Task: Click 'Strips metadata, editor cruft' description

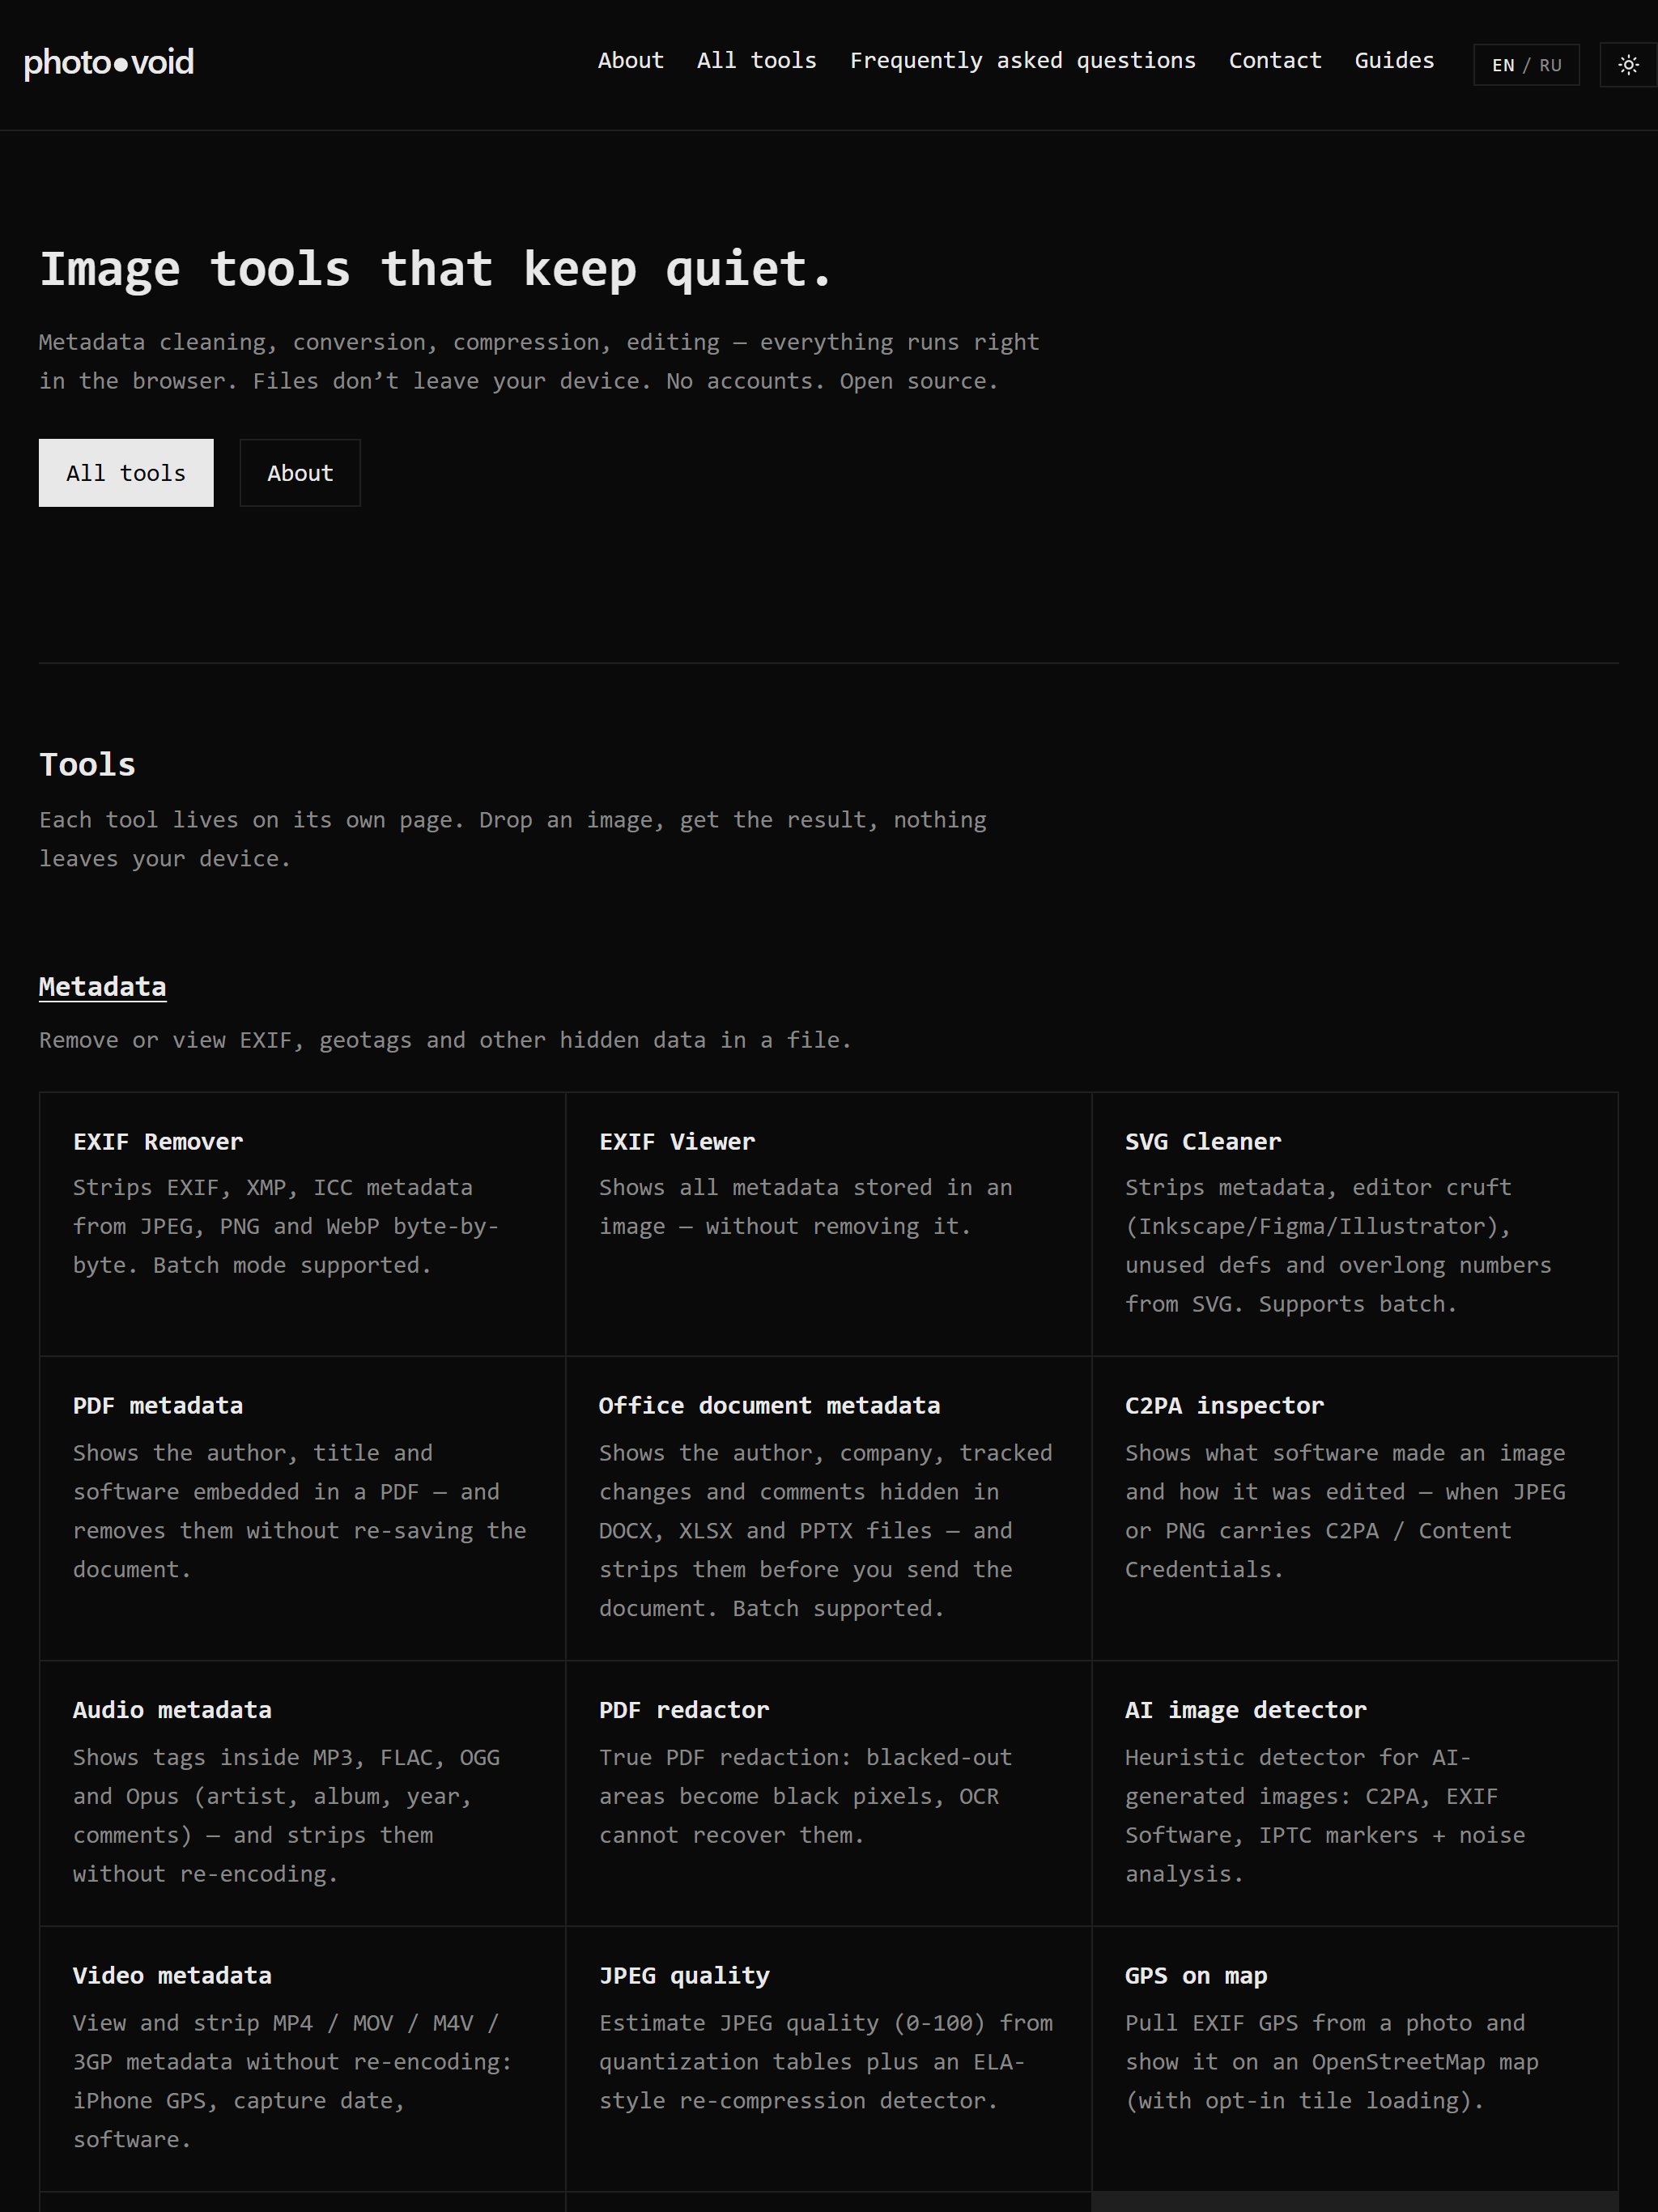Action: 1338,1246
